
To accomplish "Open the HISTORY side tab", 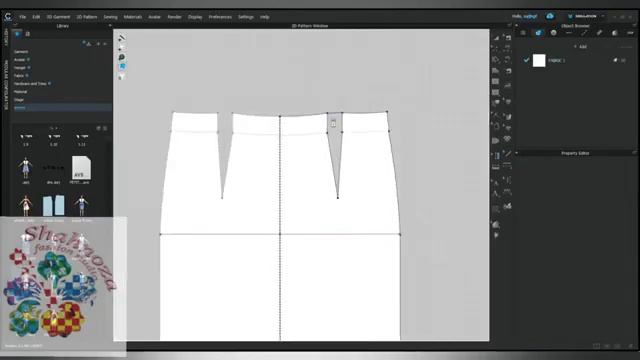I will pyautogui.click(x=6, y=38).
